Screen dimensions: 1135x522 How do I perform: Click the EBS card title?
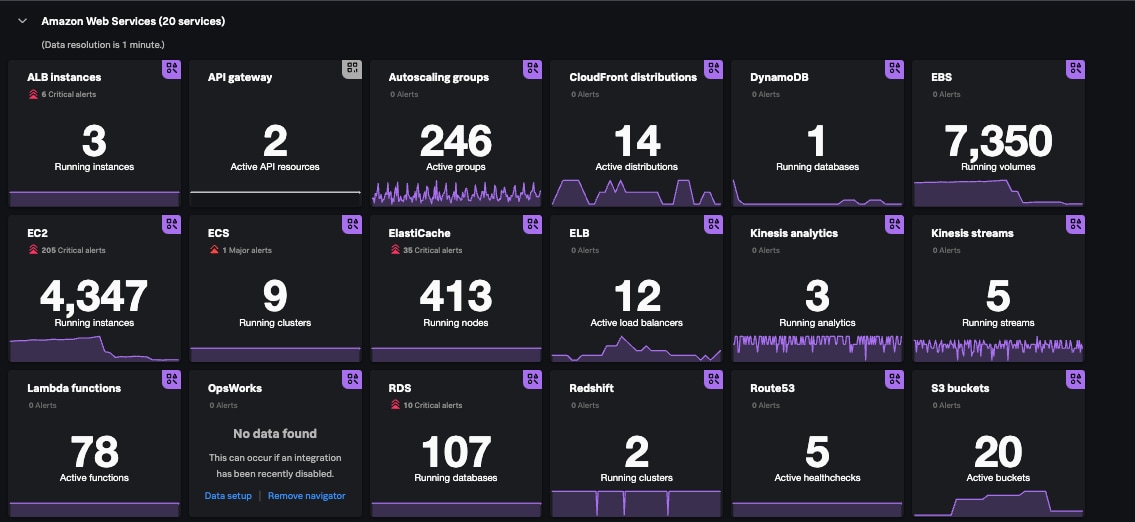pyautogui.click(x=942, y=77)
